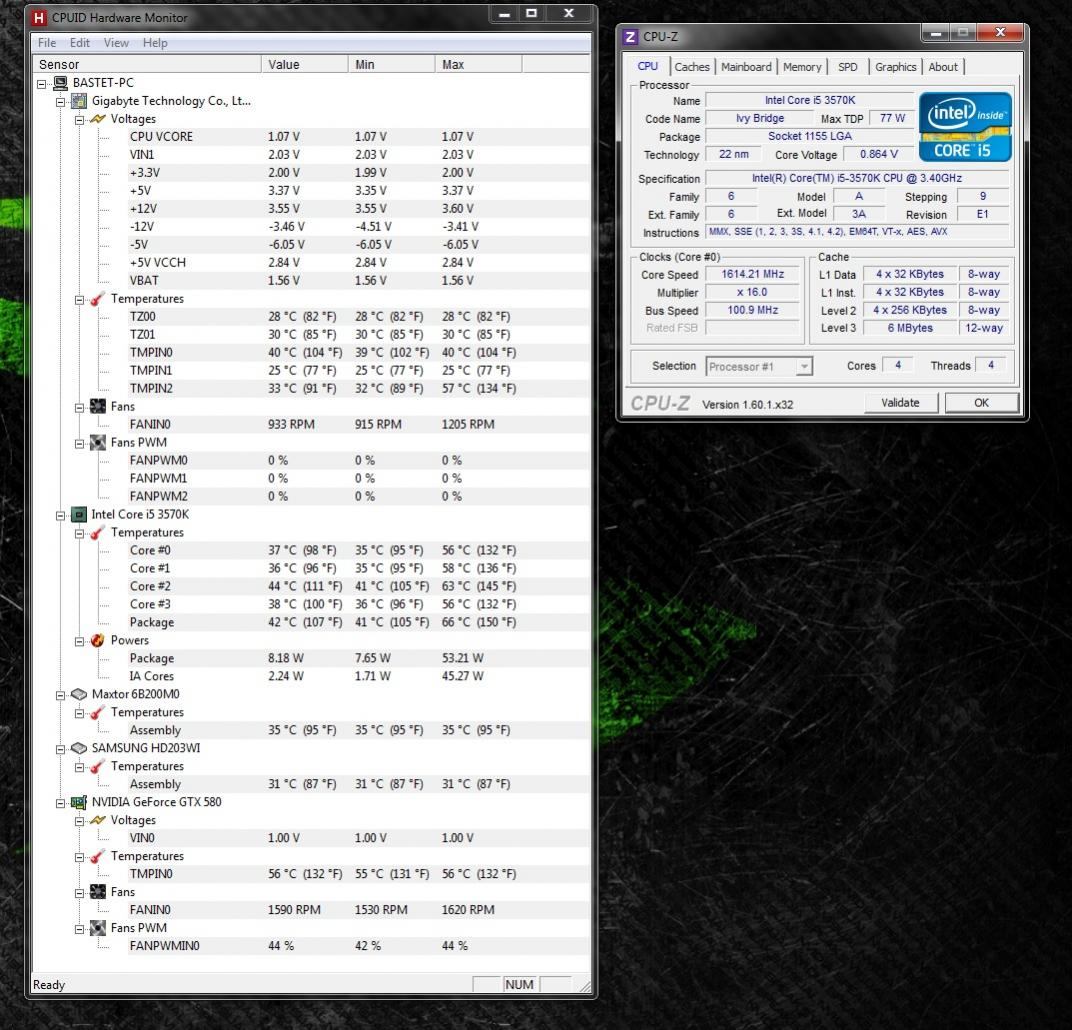Viewport: 1072px width, 1030px height.
Task: Open the Edit menu in HWMonitor
Action: click(80, 43)
